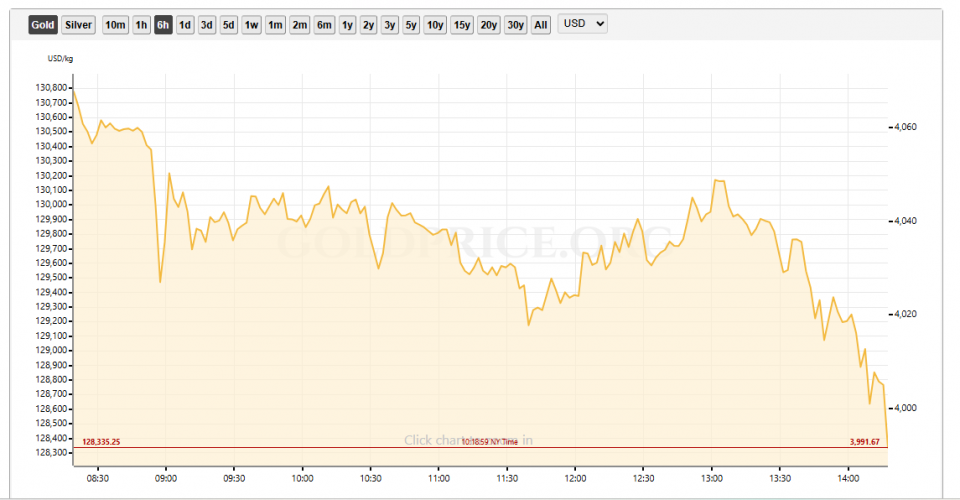Image resolution: width=960 pixels, height=500 pixels.
Task: Open the USD currency dropdown
Action: point(583,24)
